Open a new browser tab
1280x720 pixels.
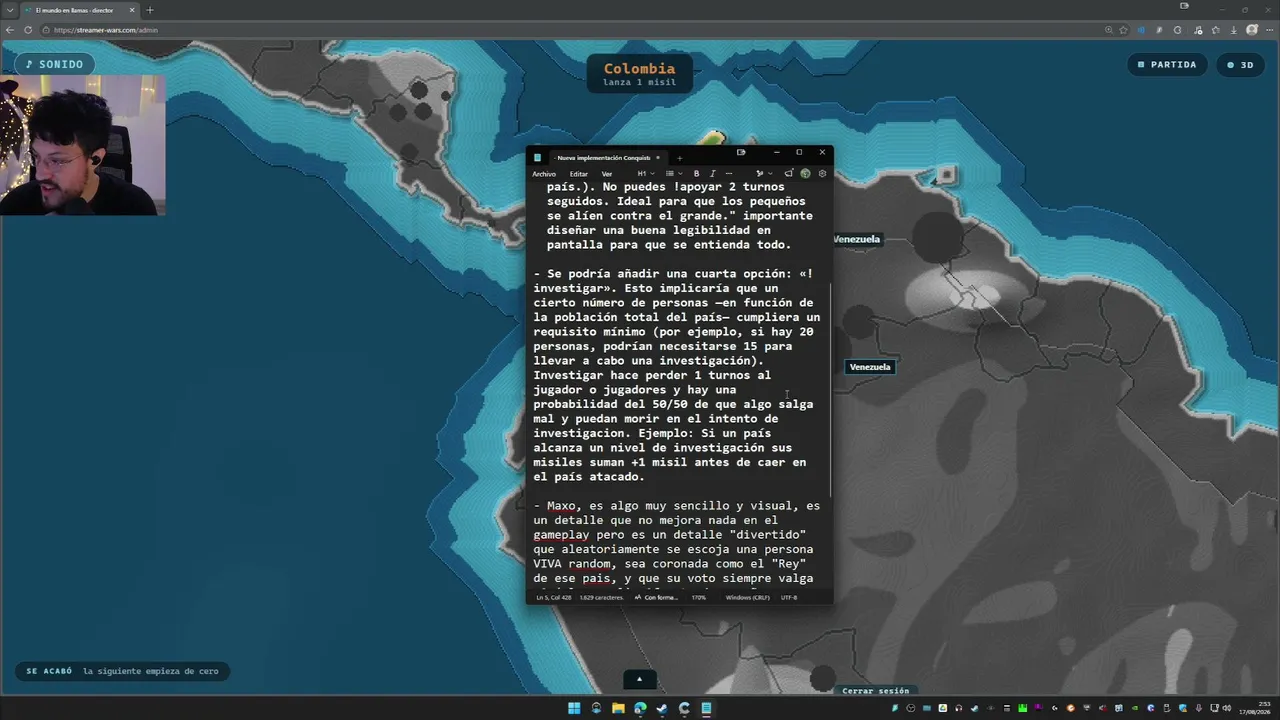coord(150,10)
